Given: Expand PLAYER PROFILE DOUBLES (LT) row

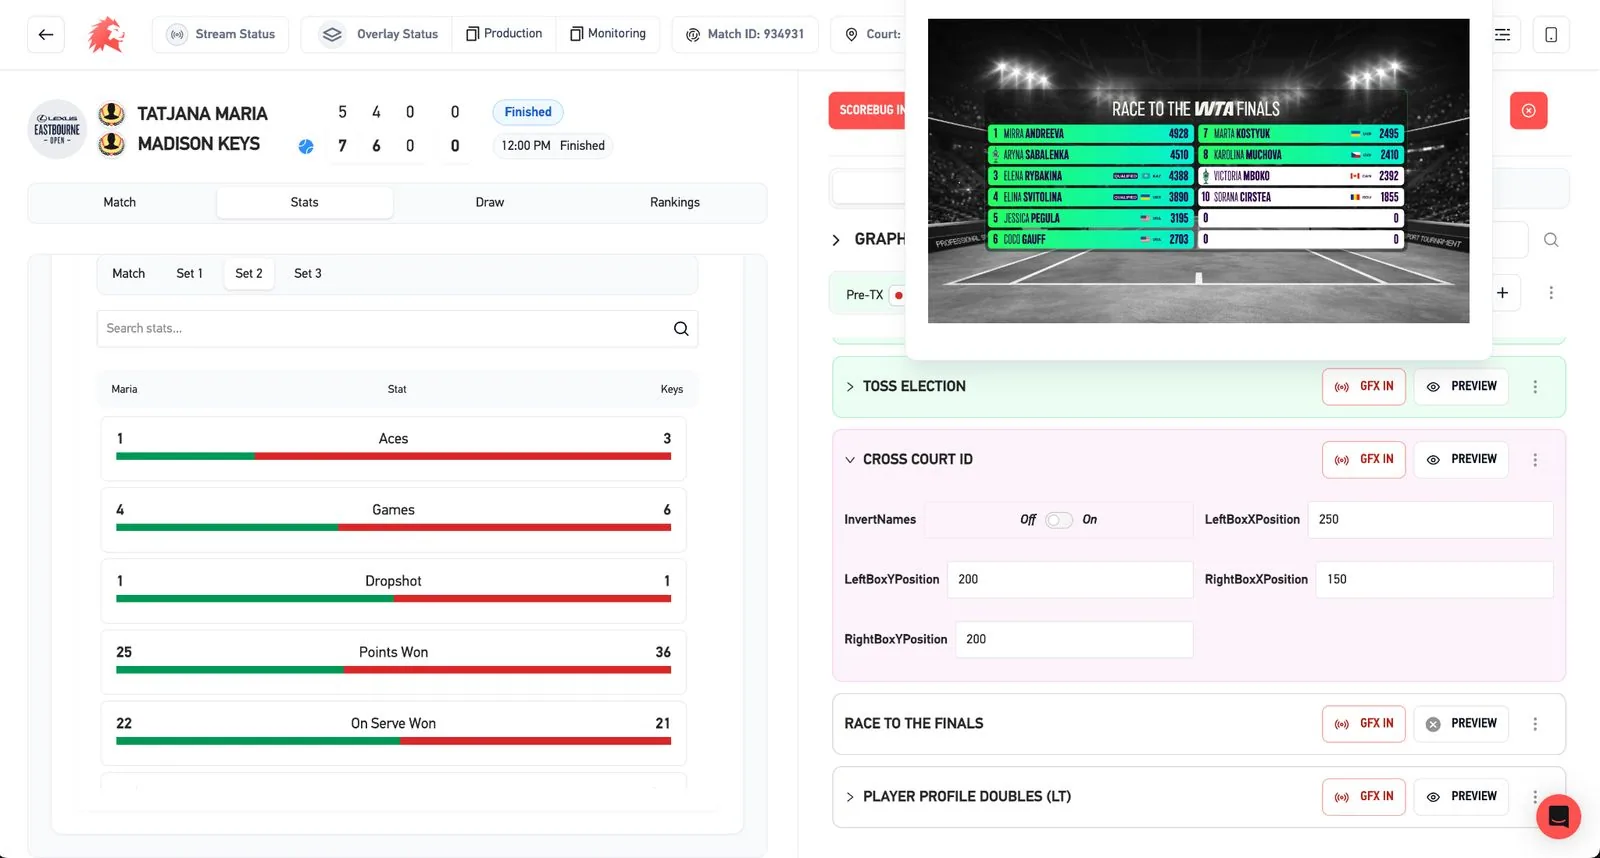Looking at the screenshot, I should coord(850,797).
